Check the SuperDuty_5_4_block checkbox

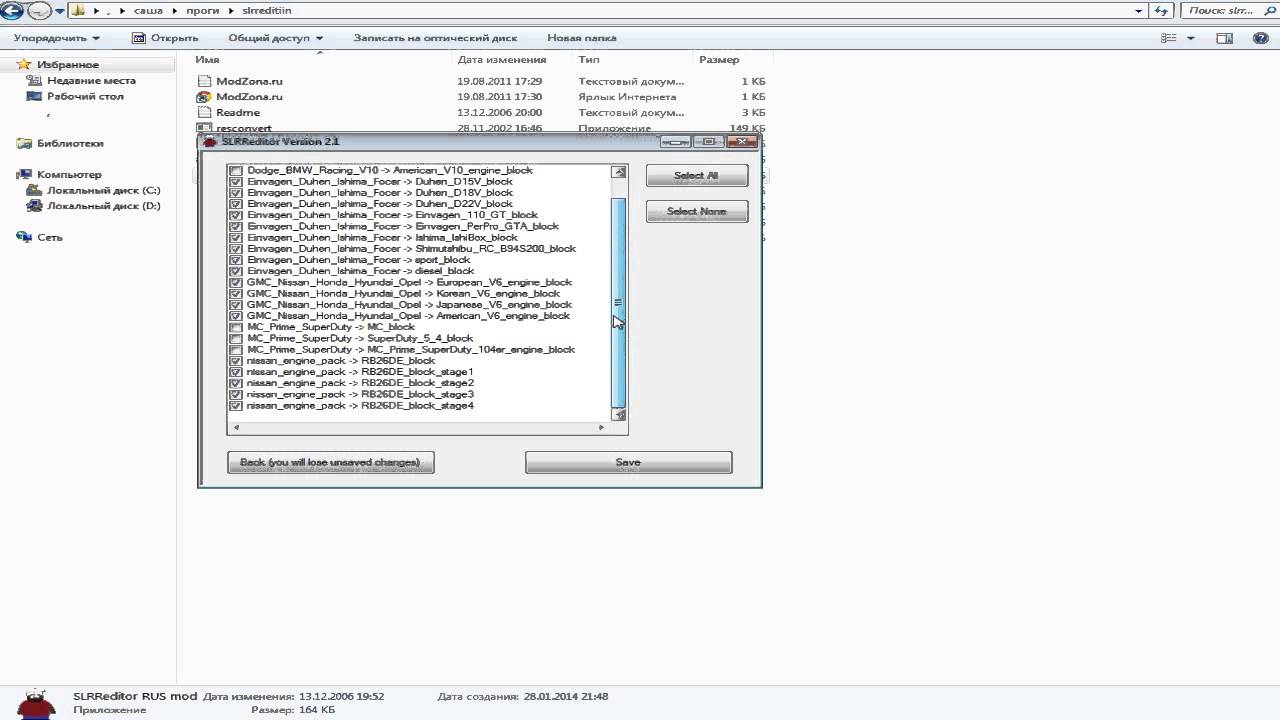point(236,339)
